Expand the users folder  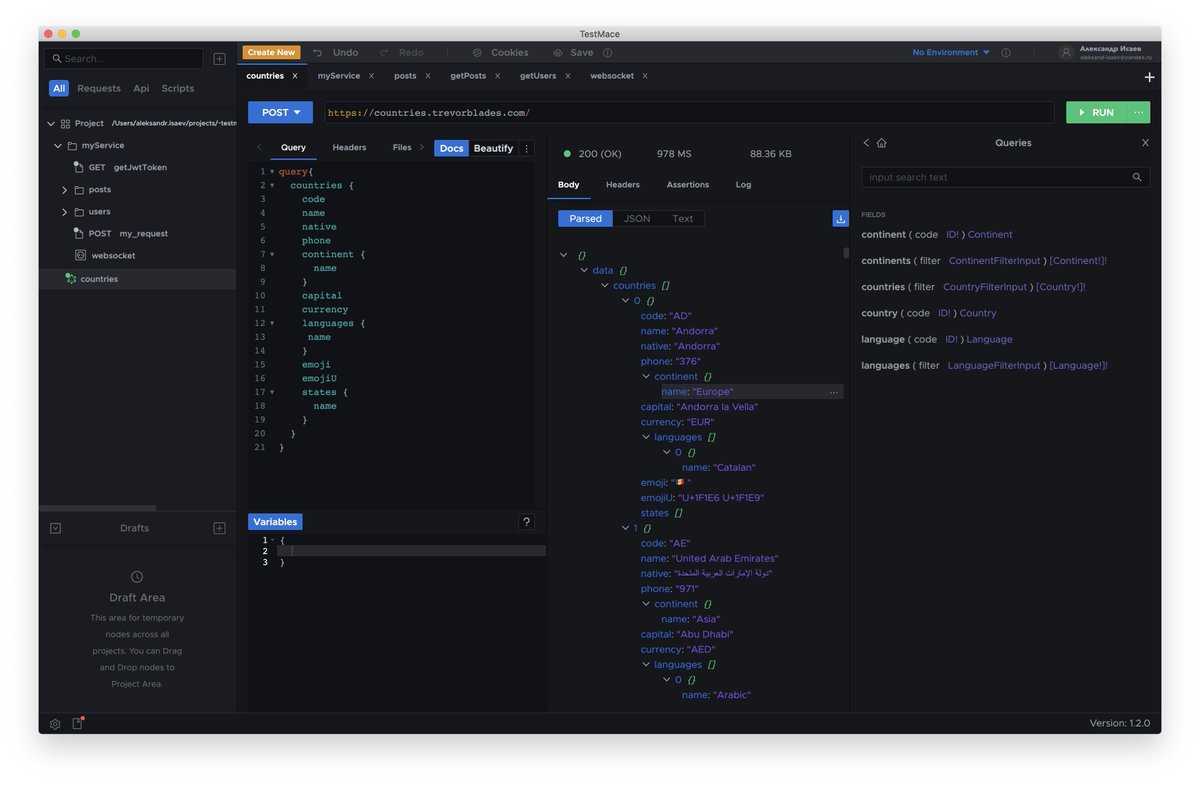tap(65, 211)
